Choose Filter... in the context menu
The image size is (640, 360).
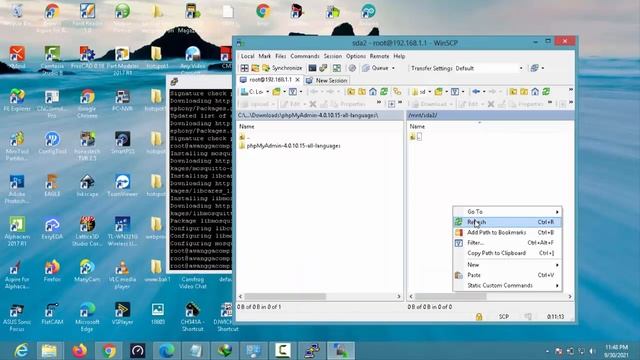[x=507, y=243]
